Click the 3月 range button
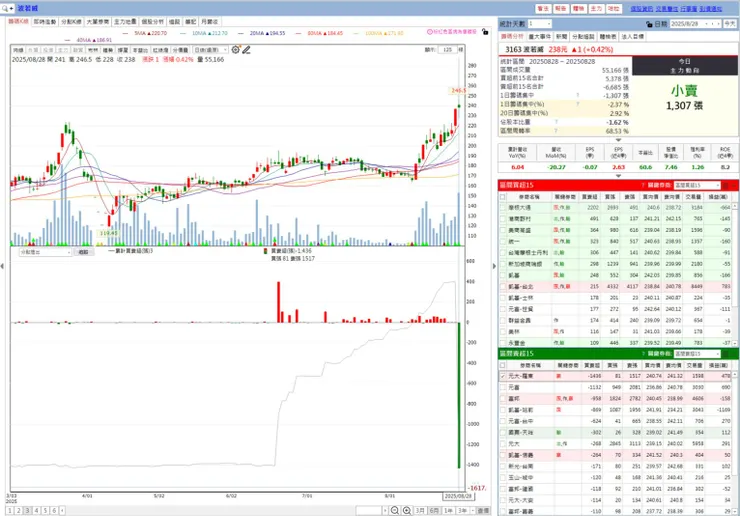 420,510
